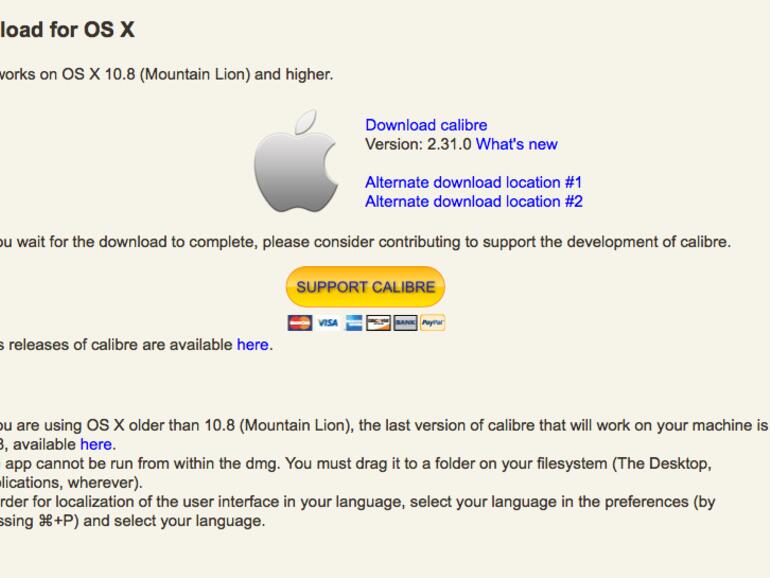Click the 'app cannot be run from within the dmg' note
This screenshot has height=578, width=770.
point(356,472)
